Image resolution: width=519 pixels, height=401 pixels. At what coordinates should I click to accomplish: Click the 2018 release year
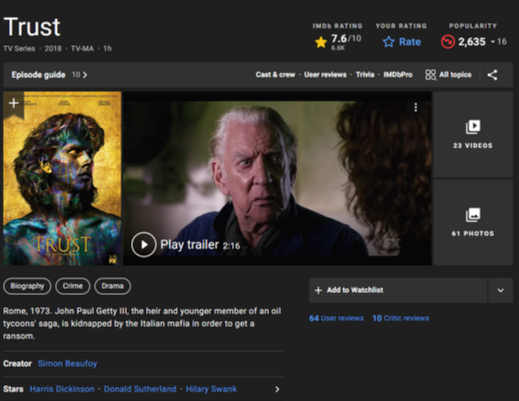(53, 49)
